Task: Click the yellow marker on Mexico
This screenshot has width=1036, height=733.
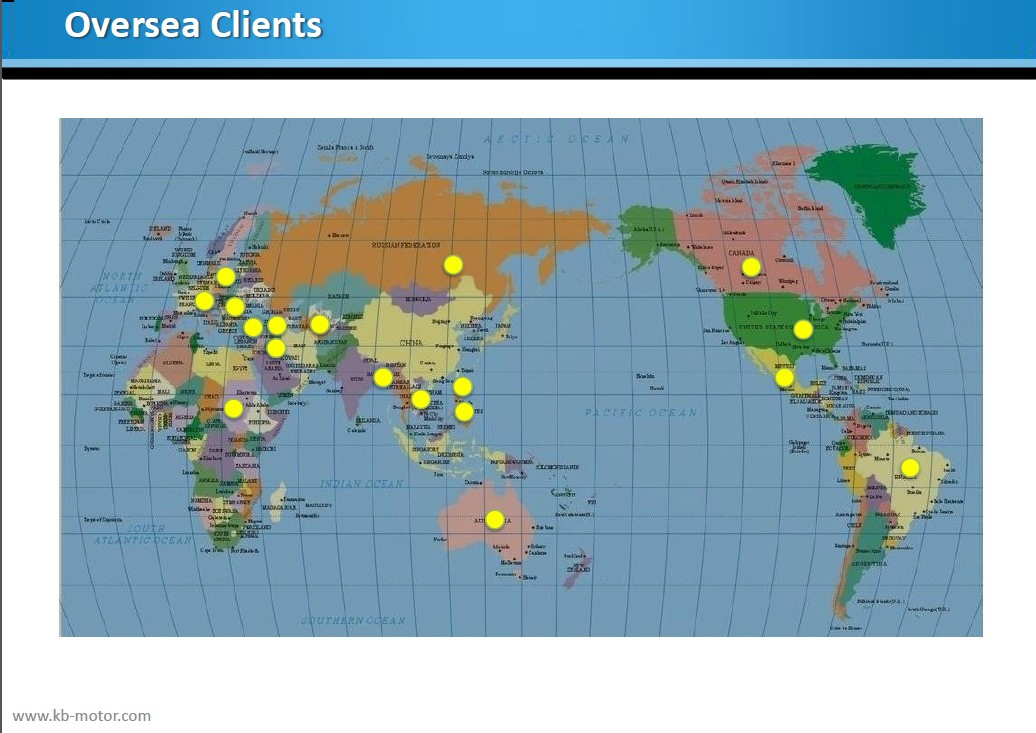Action: pos(785,378)
